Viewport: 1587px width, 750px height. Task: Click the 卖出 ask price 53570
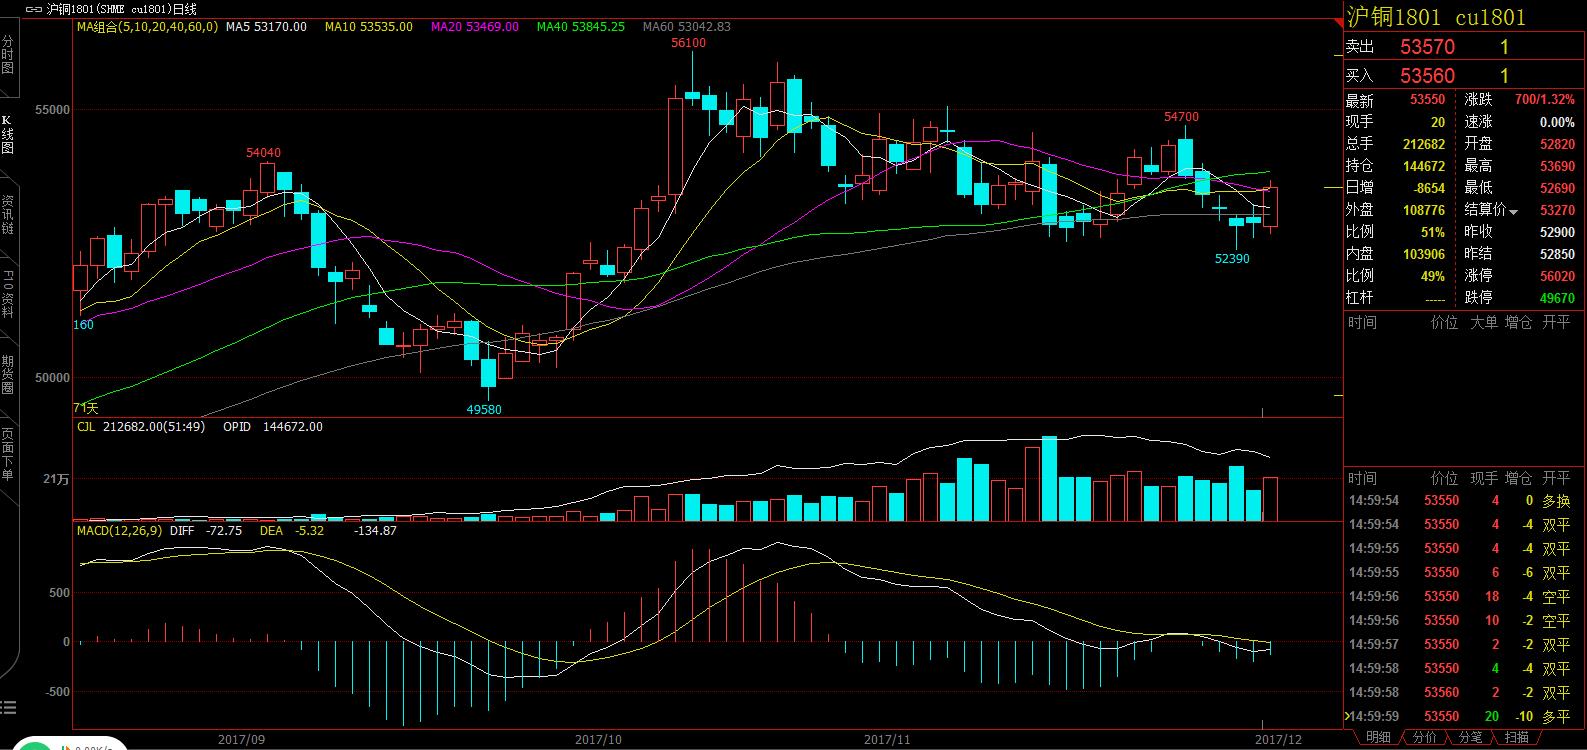pos(1427,47)
